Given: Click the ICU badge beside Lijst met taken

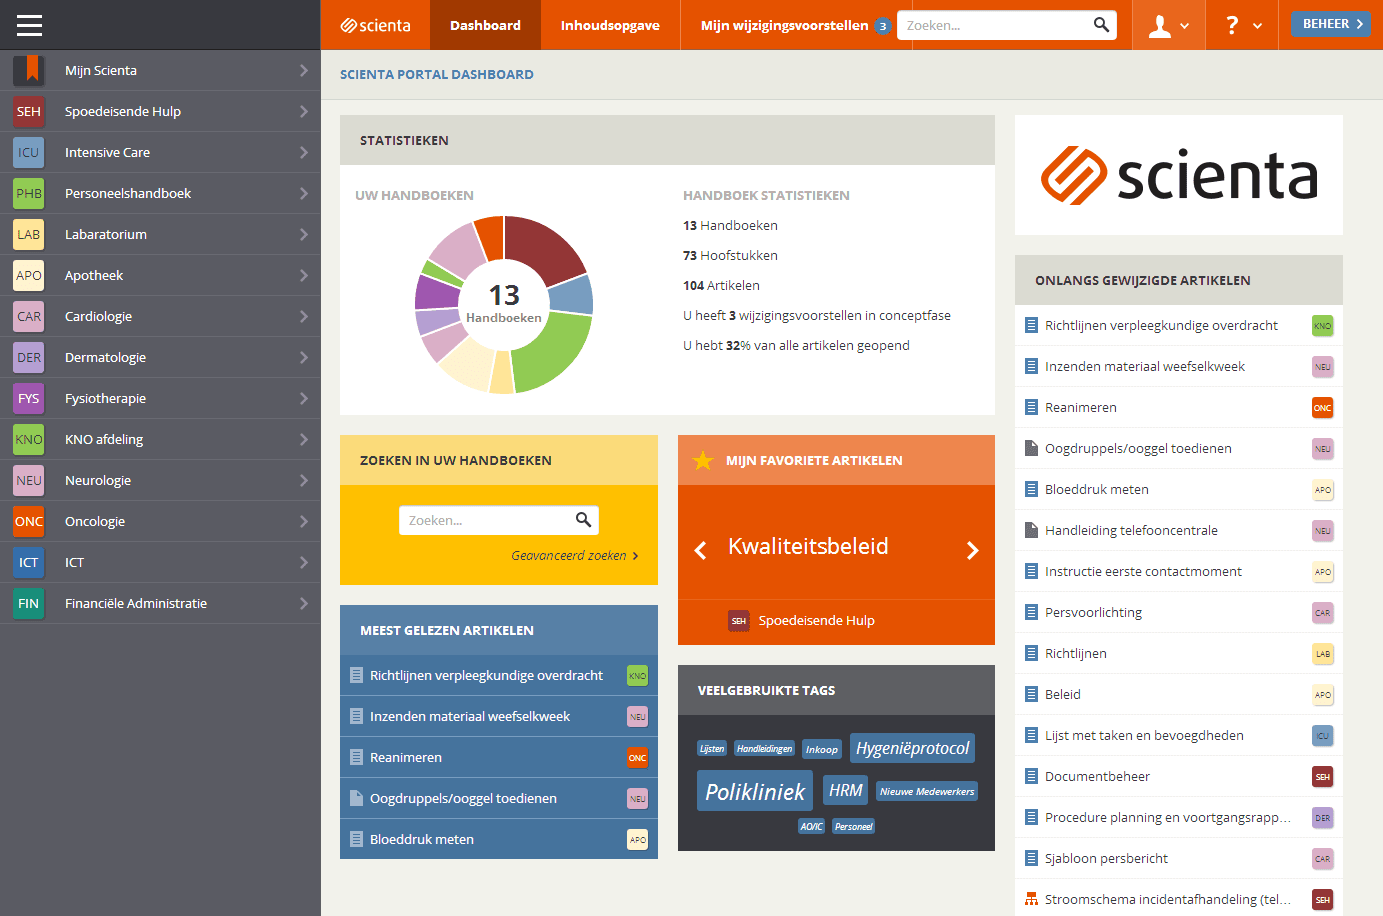Looking at the screenshot, I should pos(1322,736).
